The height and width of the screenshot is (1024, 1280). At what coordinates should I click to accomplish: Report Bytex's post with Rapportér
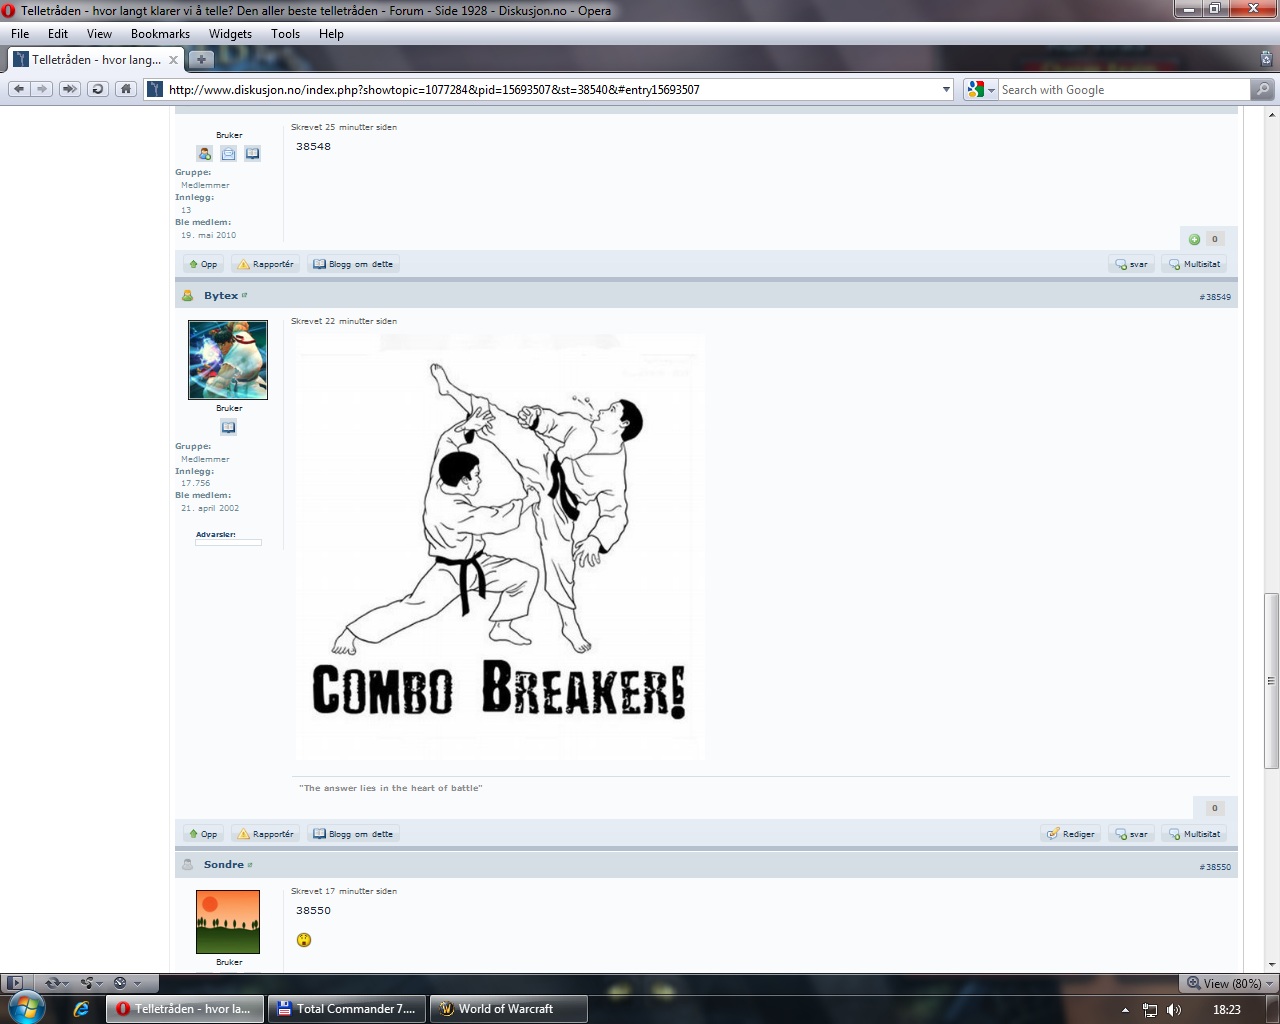[x=265, y=834]
